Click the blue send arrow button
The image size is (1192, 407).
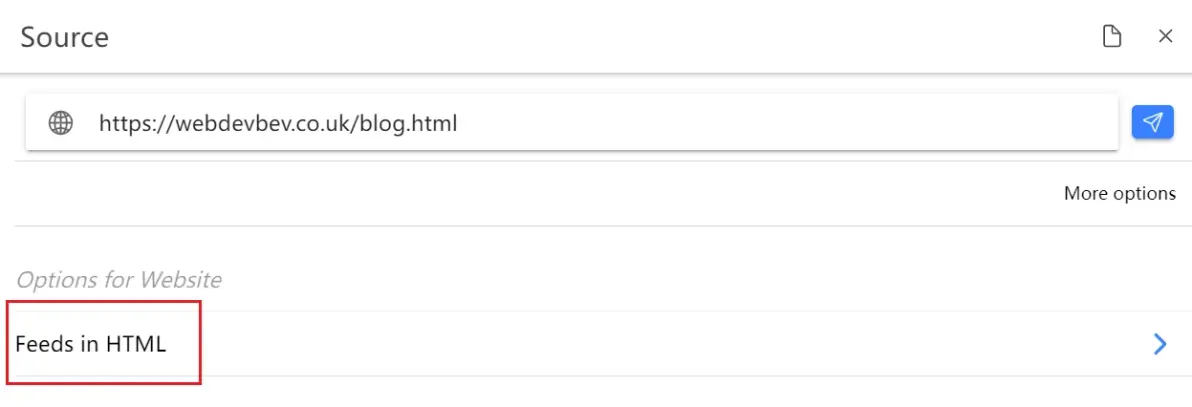click(1152, 122)
